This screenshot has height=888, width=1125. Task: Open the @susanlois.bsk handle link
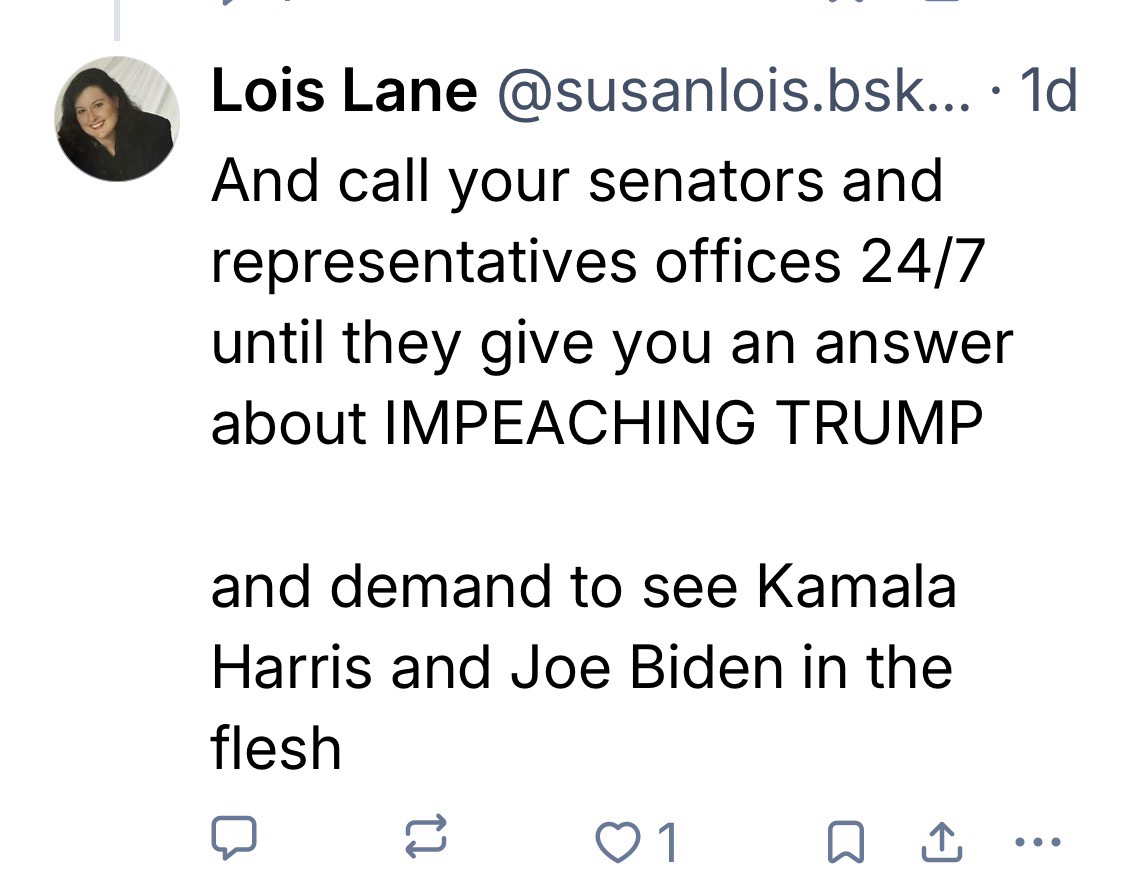[x=733, y=93]
